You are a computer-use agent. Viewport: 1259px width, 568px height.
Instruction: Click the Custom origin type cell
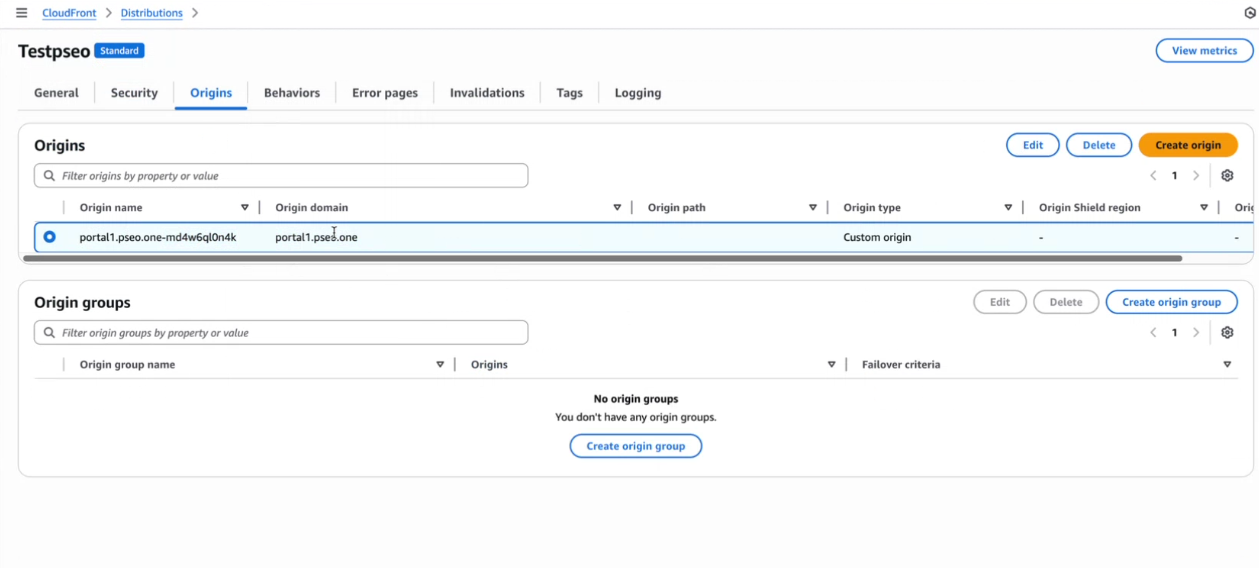coord(877,238)
